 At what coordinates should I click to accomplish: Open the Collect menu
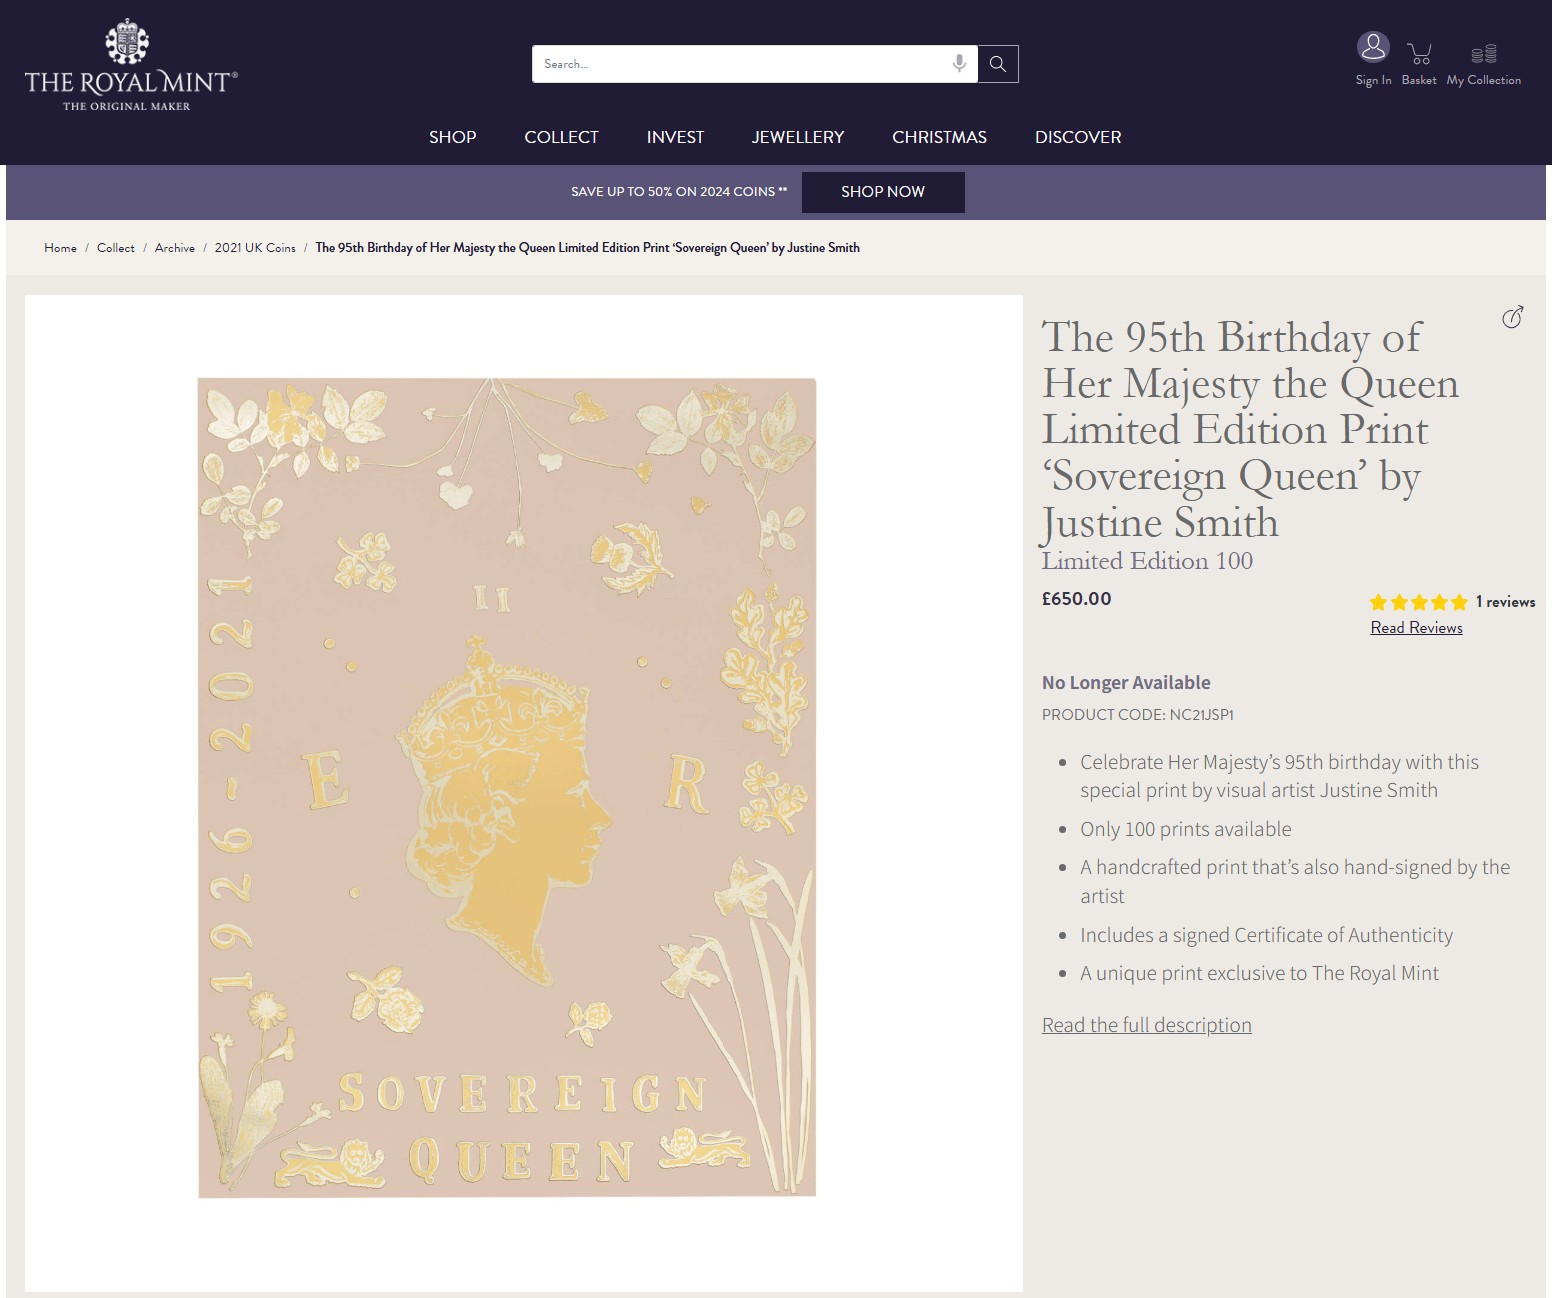[561, 137]
